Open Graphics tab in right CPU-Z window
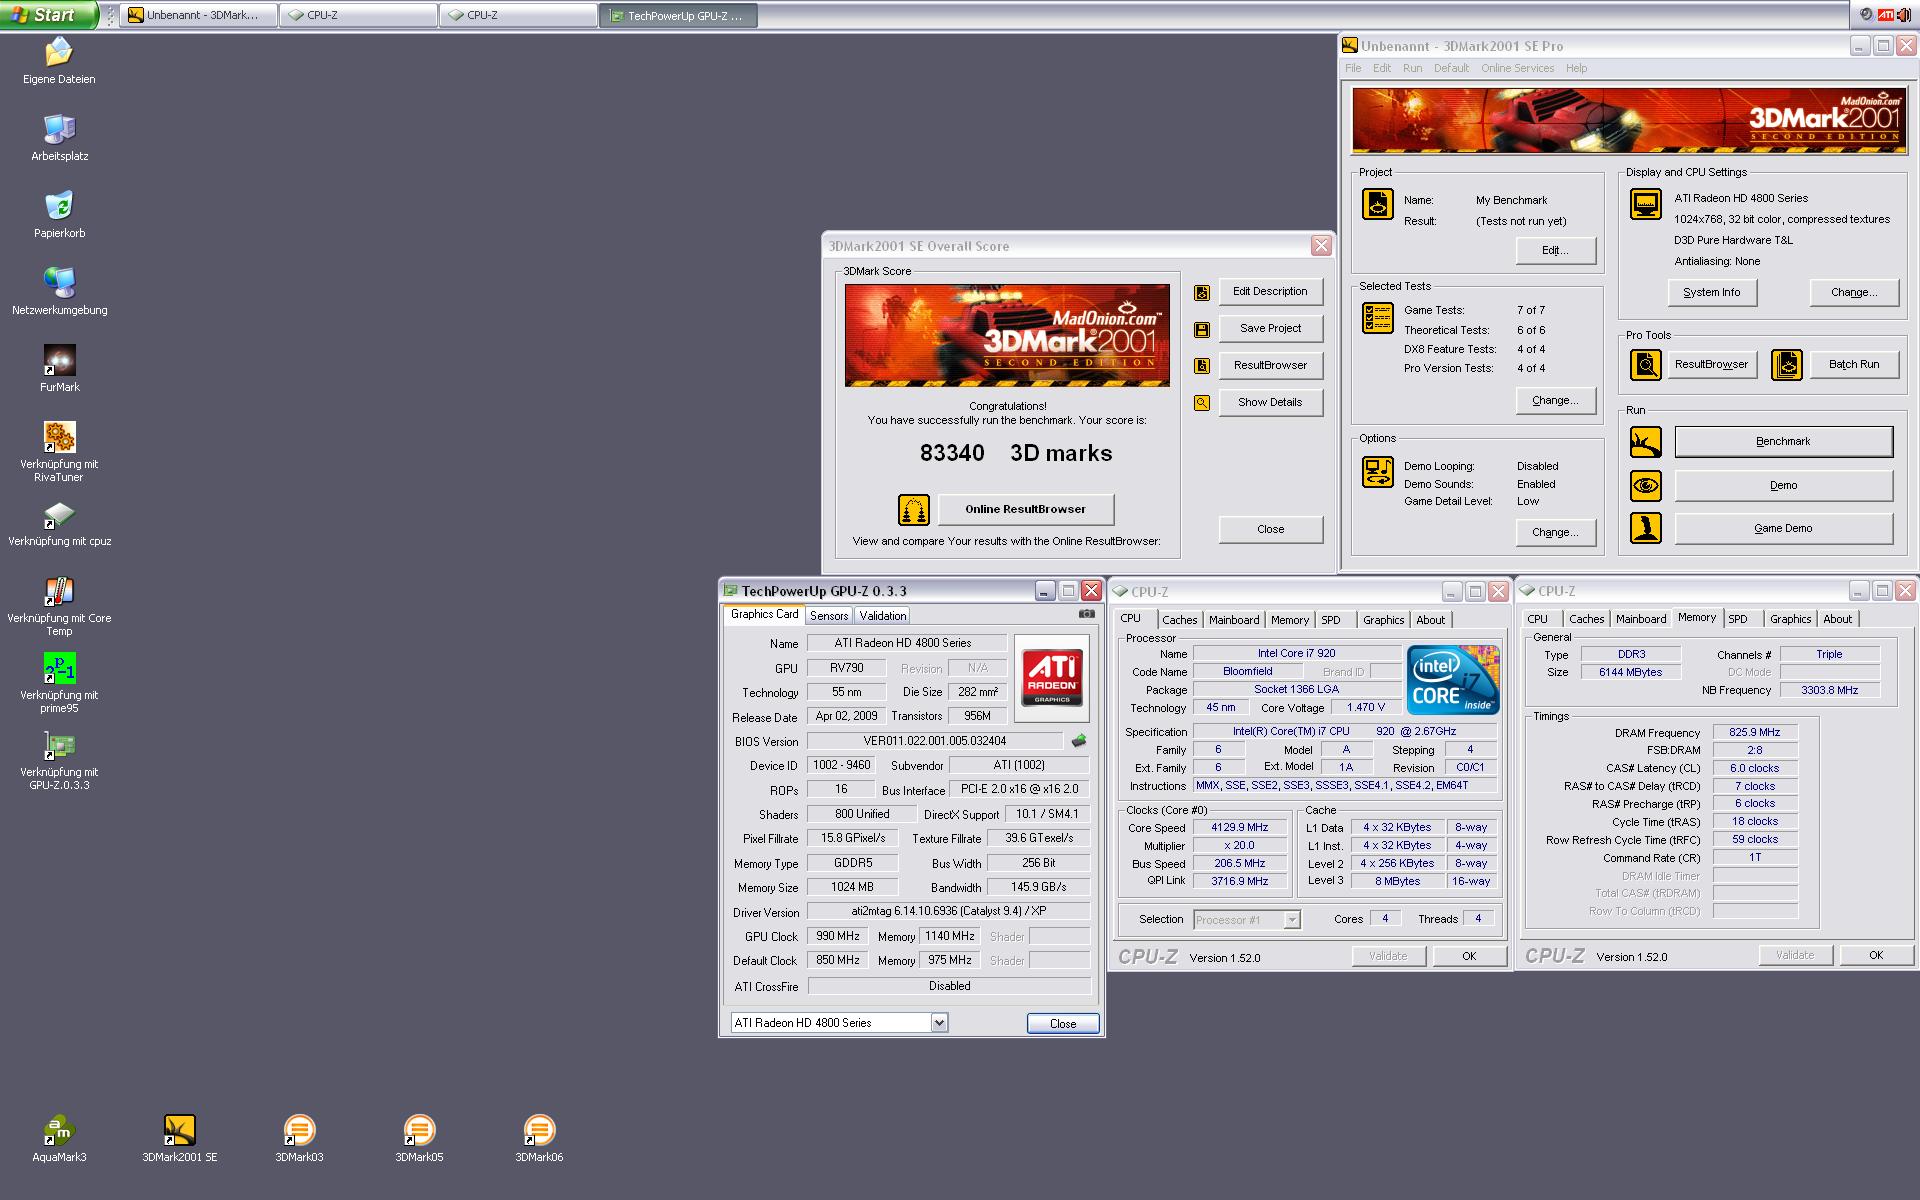The height and width of the screenshot is (1200, 1920). tap(1790, 619)
